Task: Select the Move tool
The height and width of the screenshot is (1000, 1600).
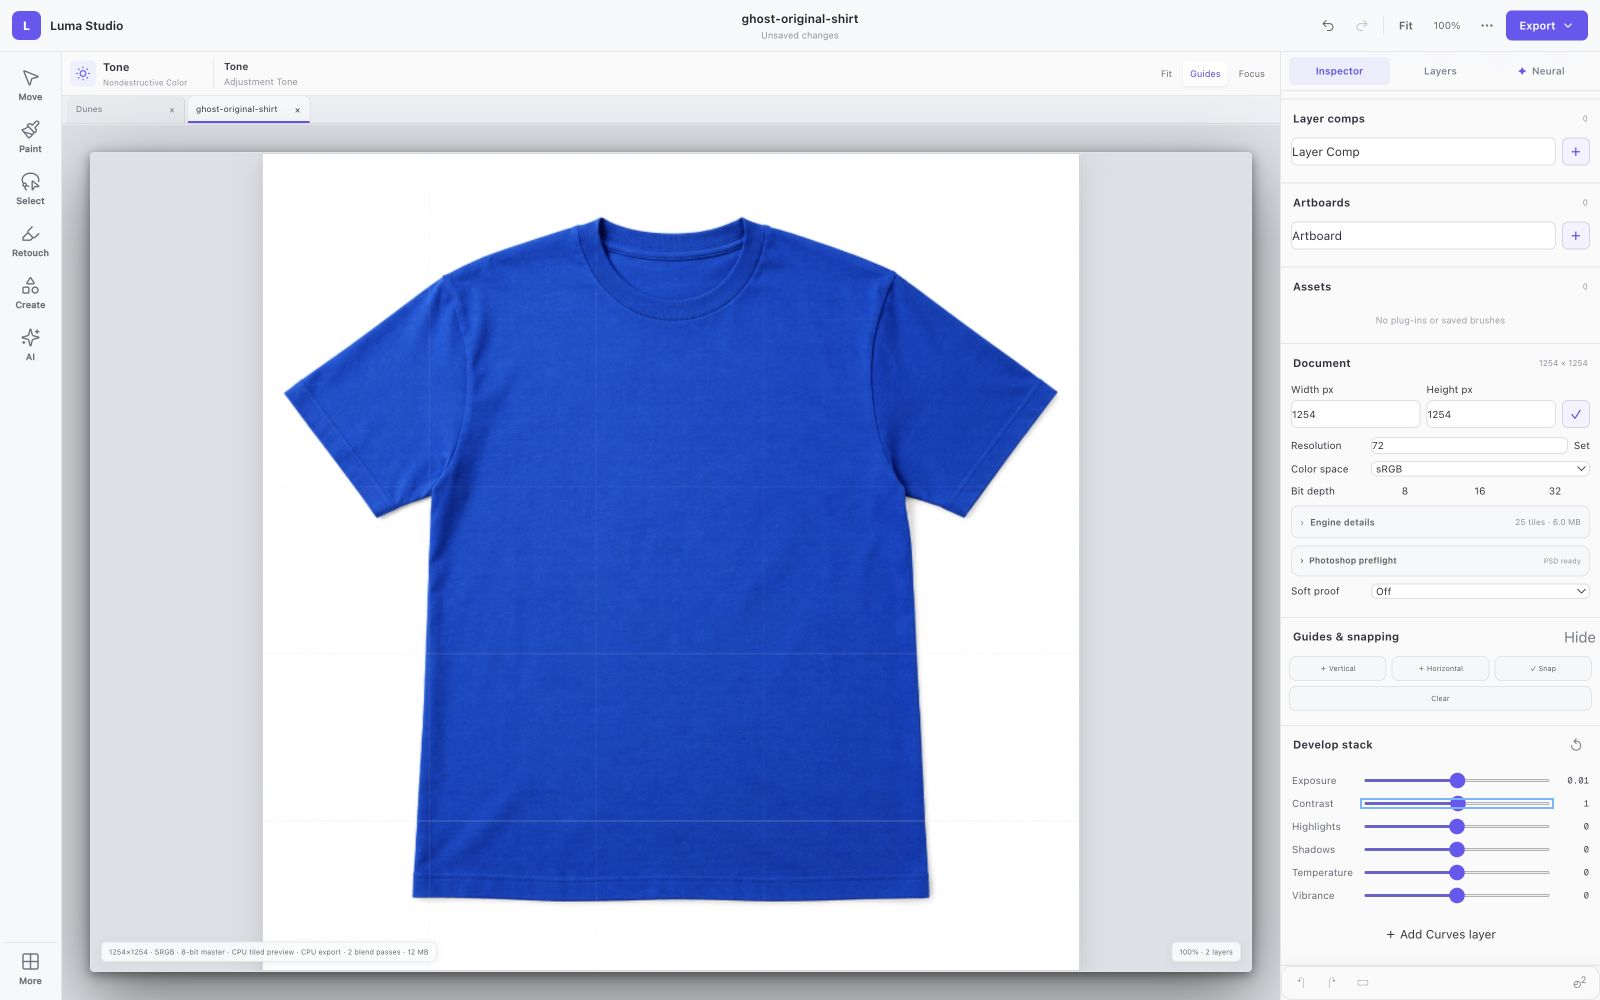Action: [30, 85]
